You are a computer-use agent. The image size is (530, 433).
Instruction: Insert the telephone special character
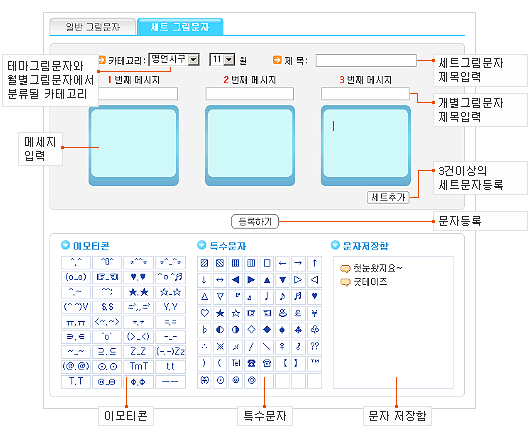tap(251, 363)
